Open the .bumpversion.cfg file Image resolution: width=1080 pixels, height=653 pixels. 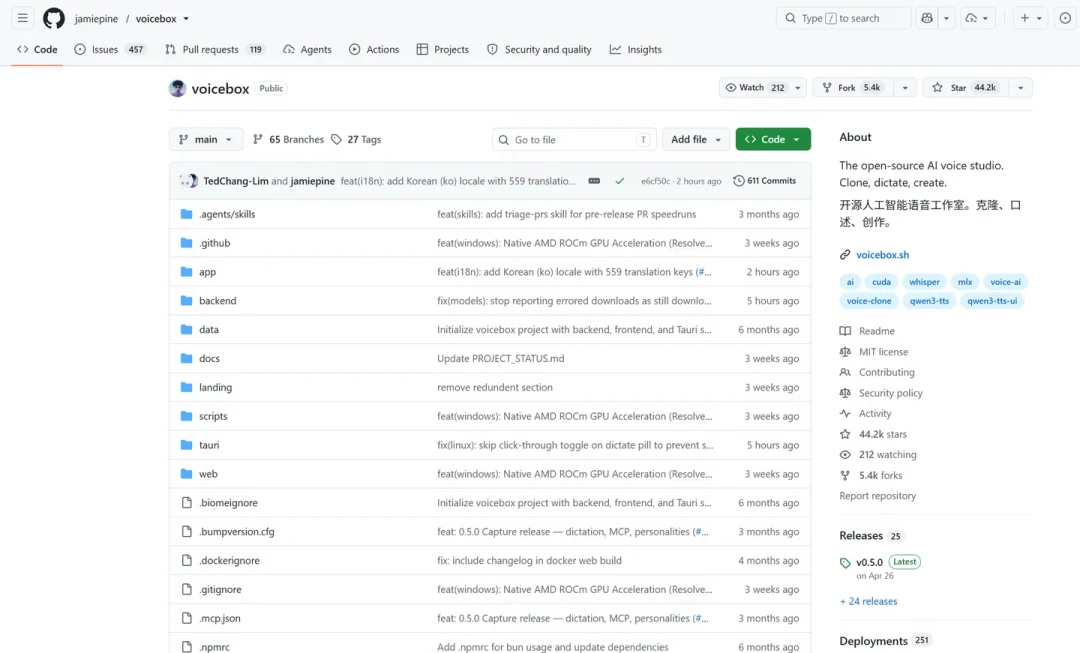236,532
